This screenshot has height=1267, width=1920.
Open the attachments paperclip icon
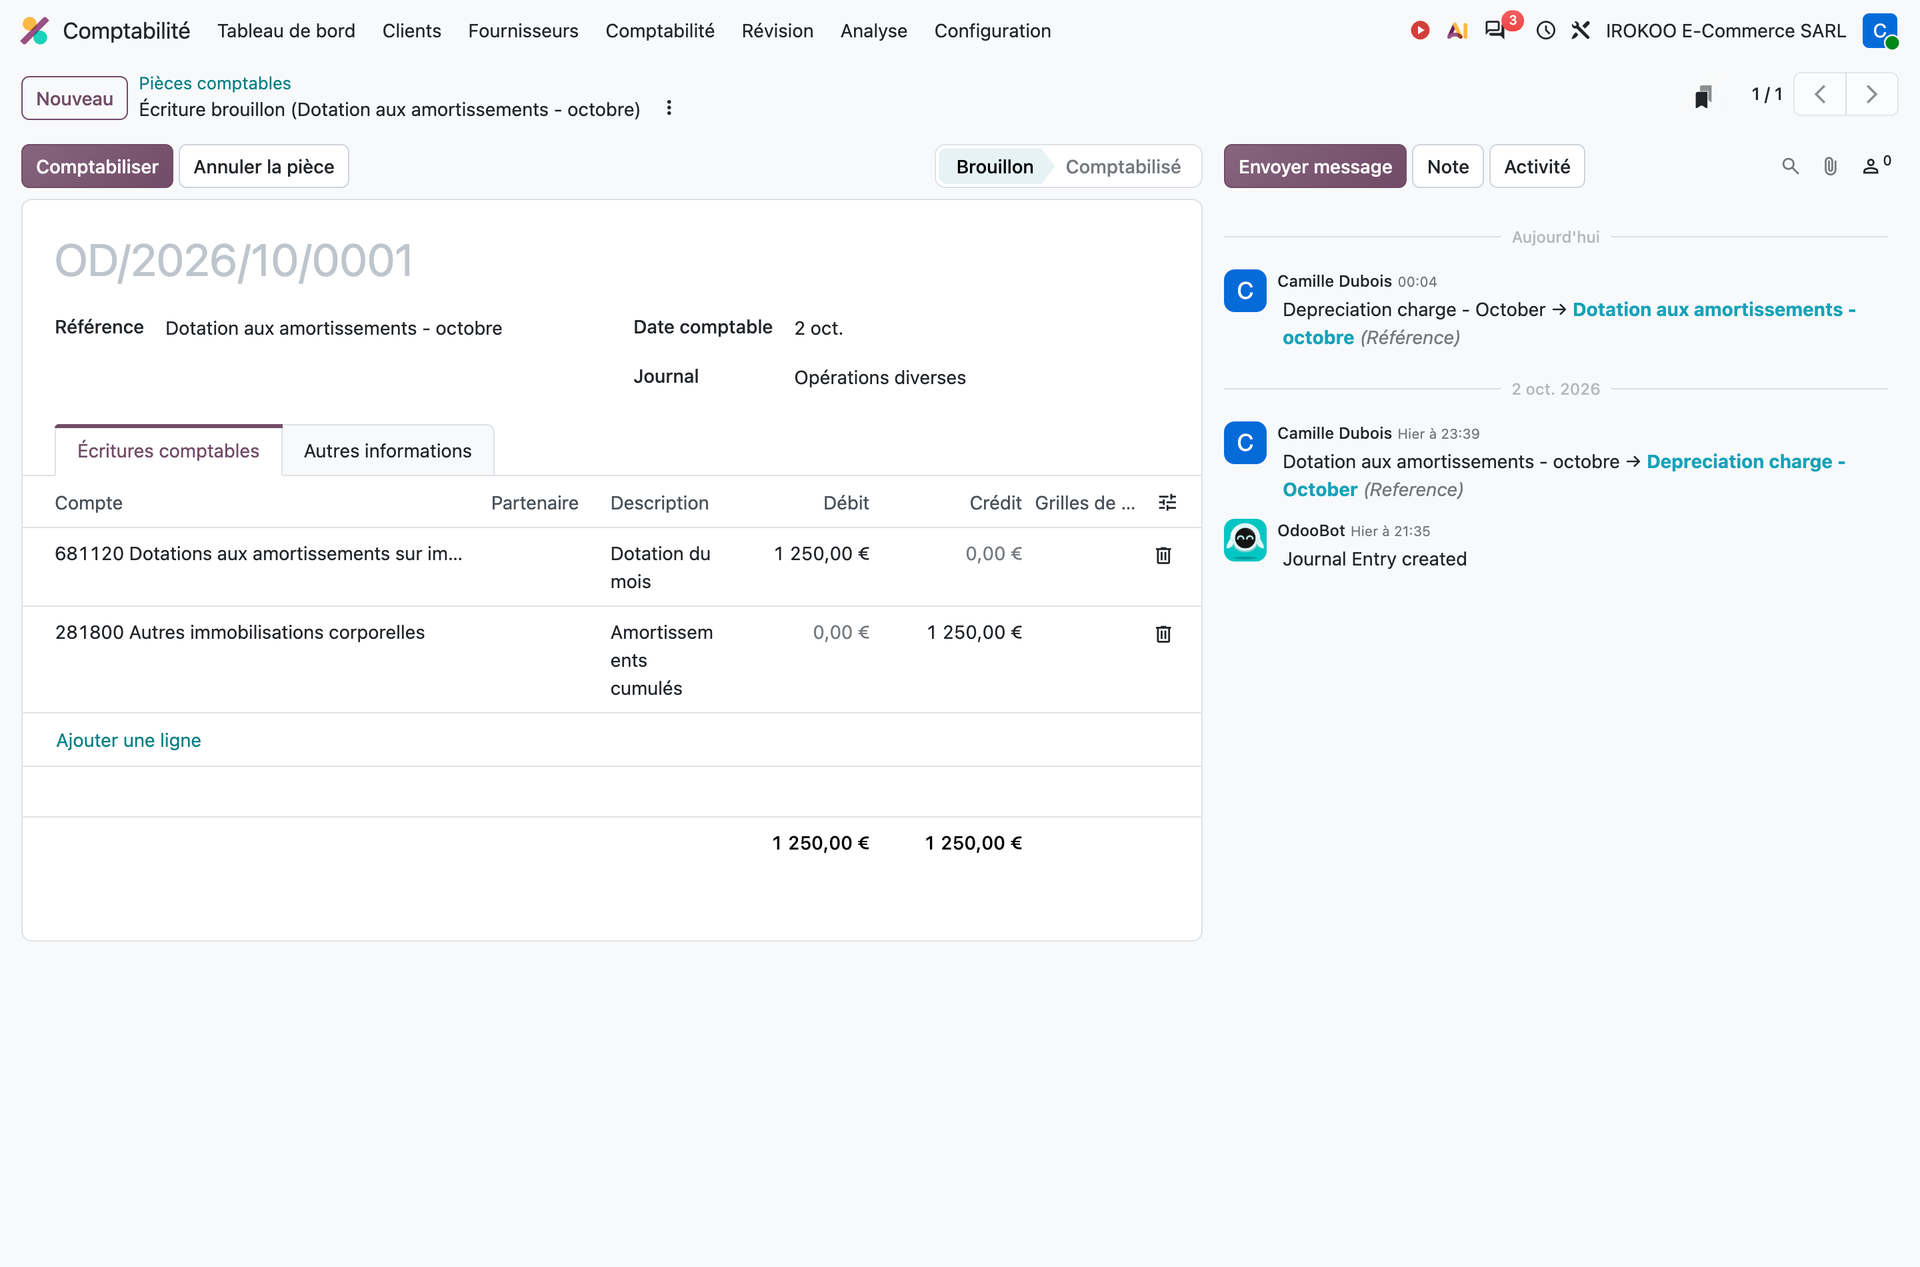(x=1830, y=166)
